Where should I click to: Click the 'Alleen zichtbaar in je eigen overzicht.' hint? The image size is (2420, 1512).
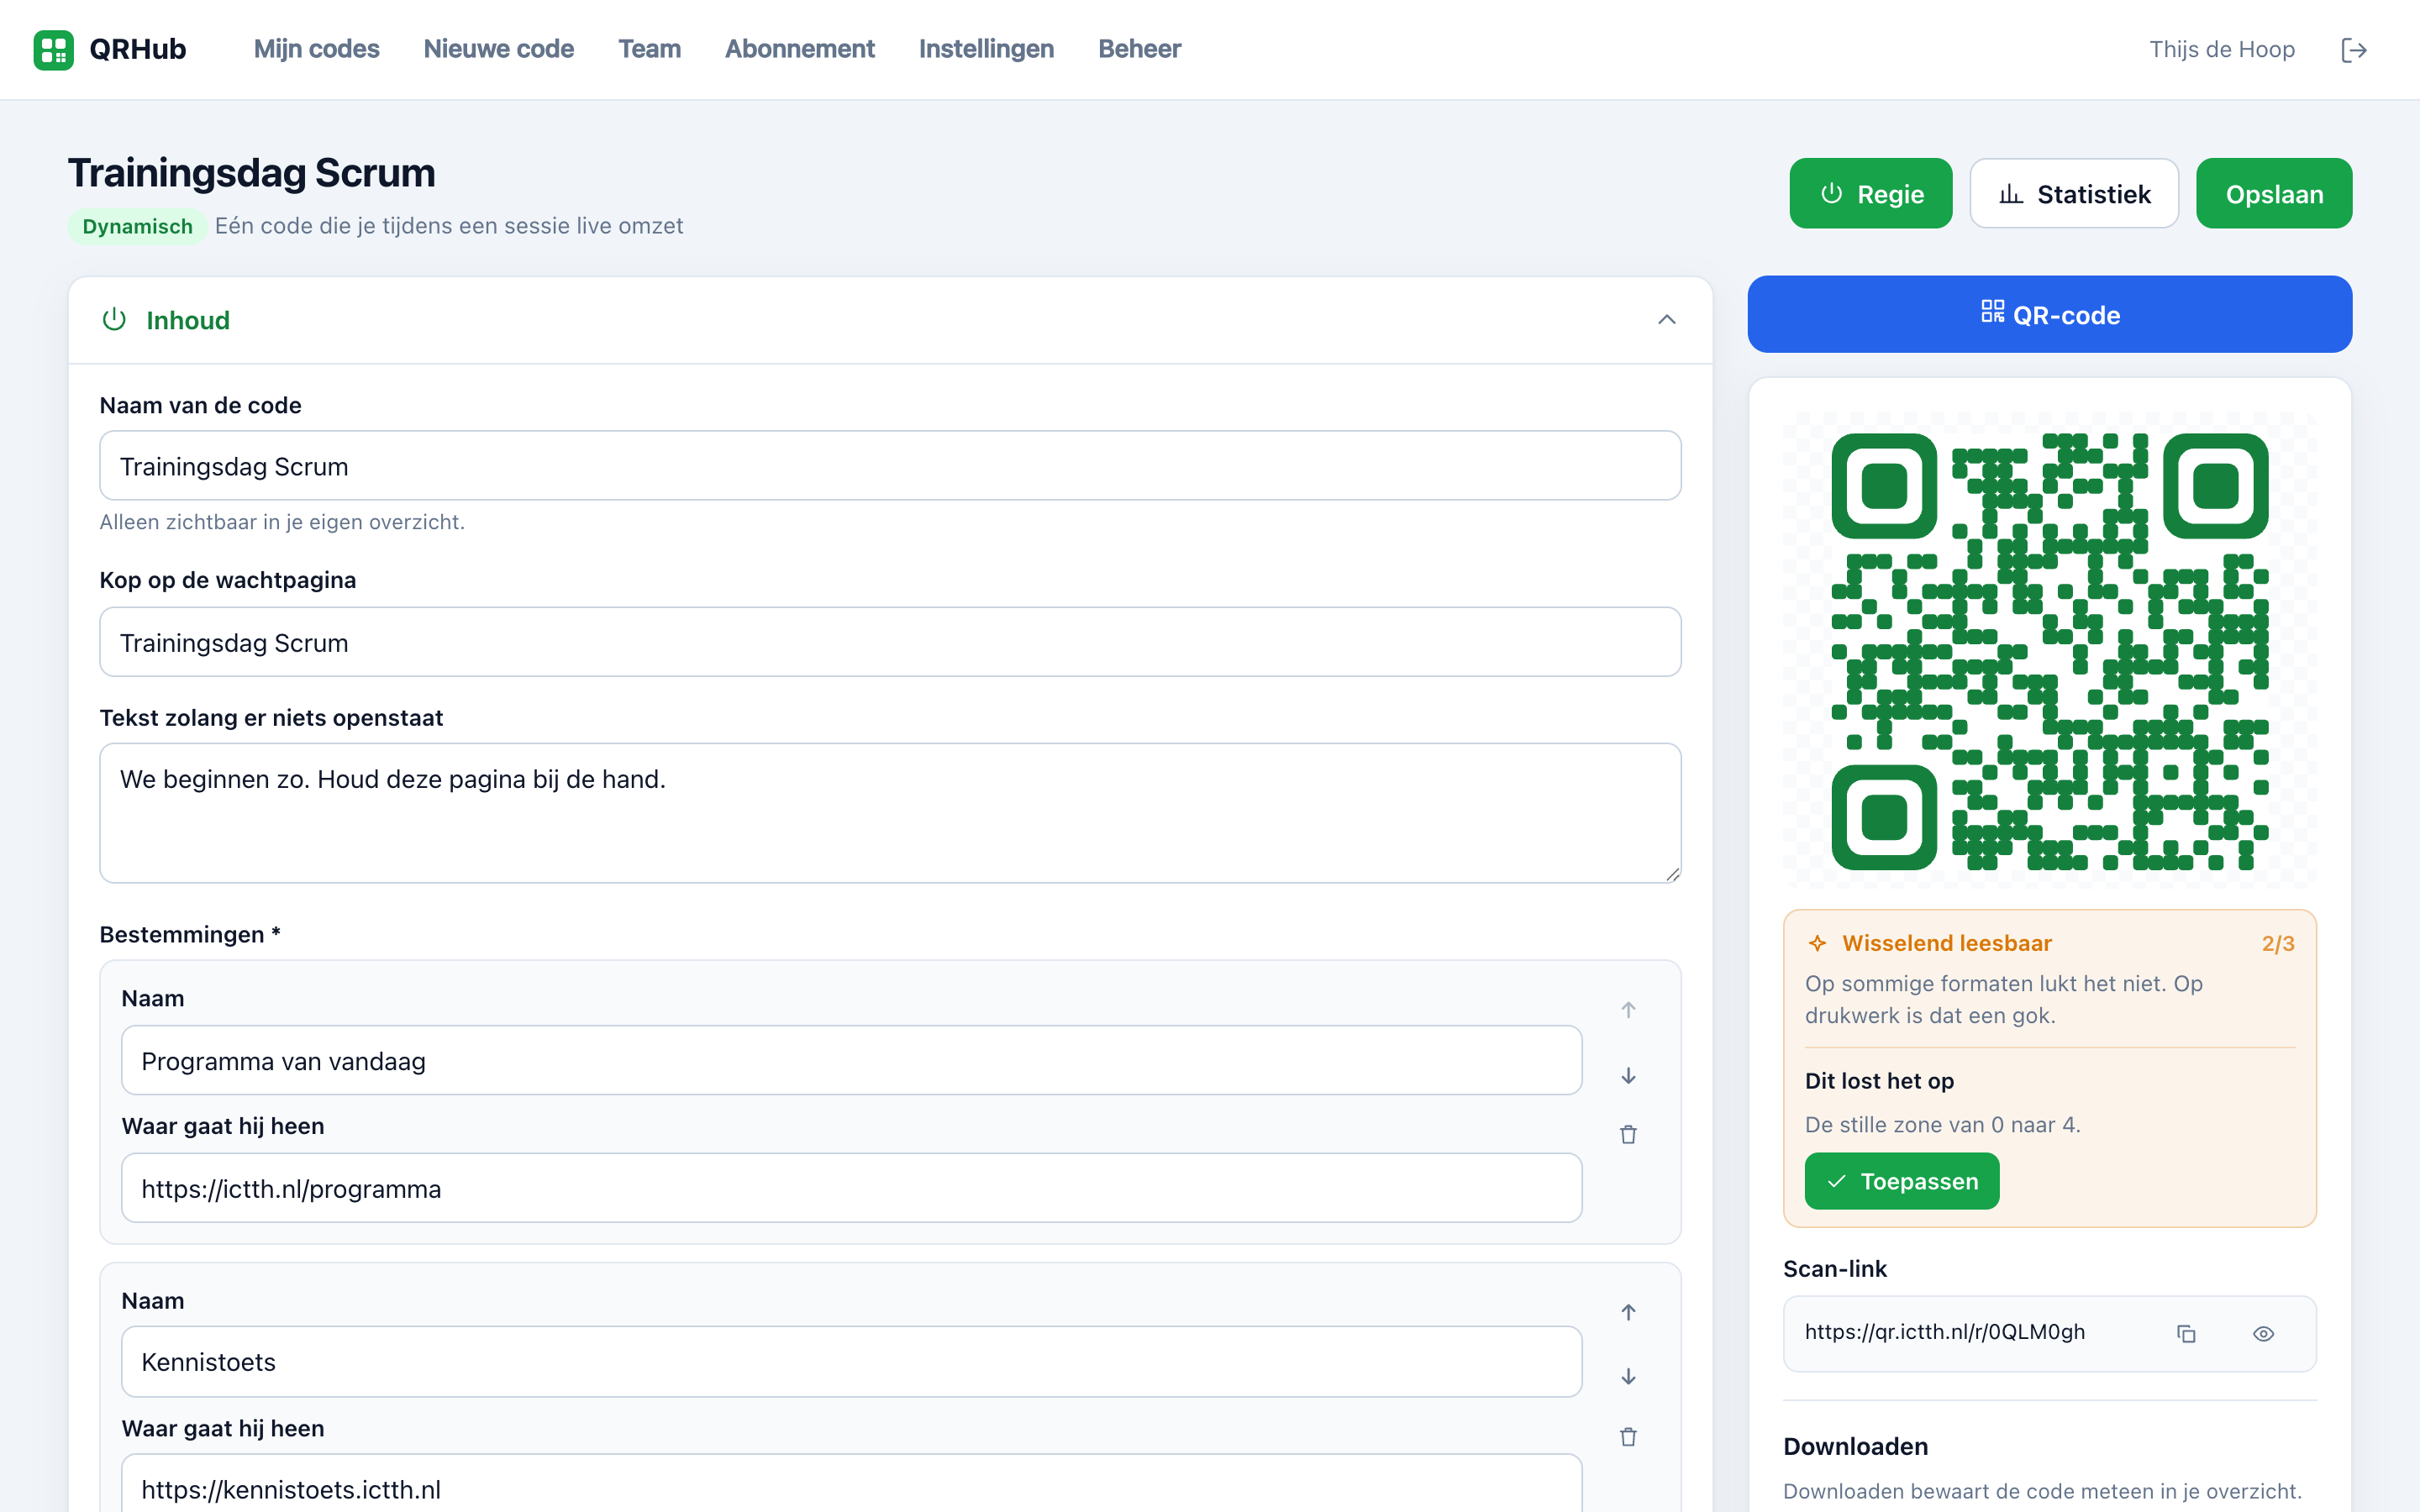282,522
